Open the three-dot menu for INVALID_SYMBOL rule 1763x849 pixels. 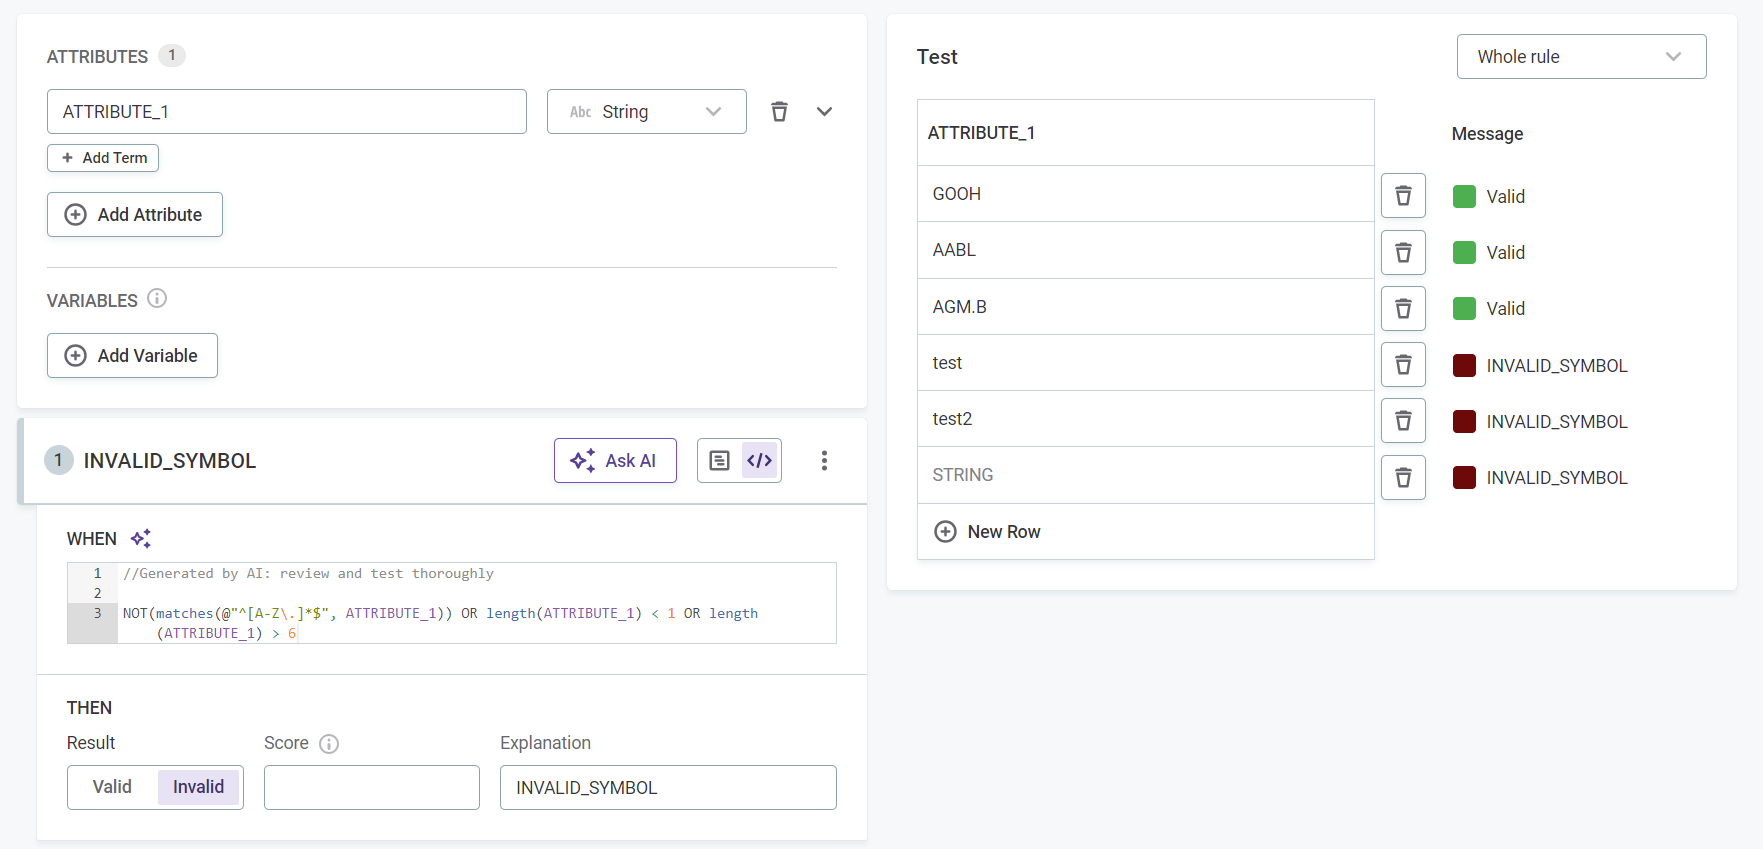click(x=824, y=460)
